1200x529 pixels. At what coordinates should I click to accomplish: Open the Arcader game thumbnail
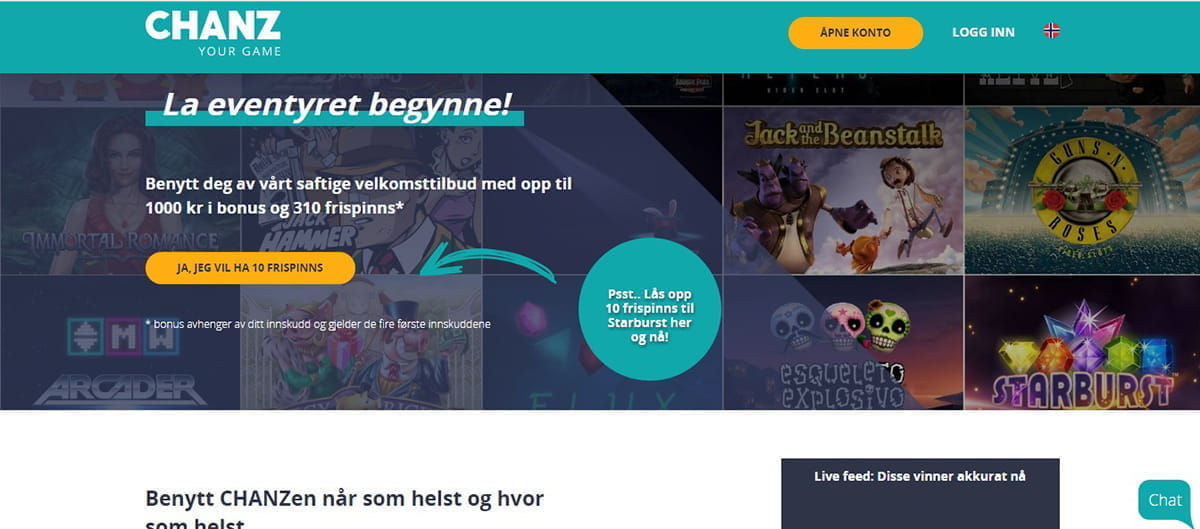coord(120,343)
